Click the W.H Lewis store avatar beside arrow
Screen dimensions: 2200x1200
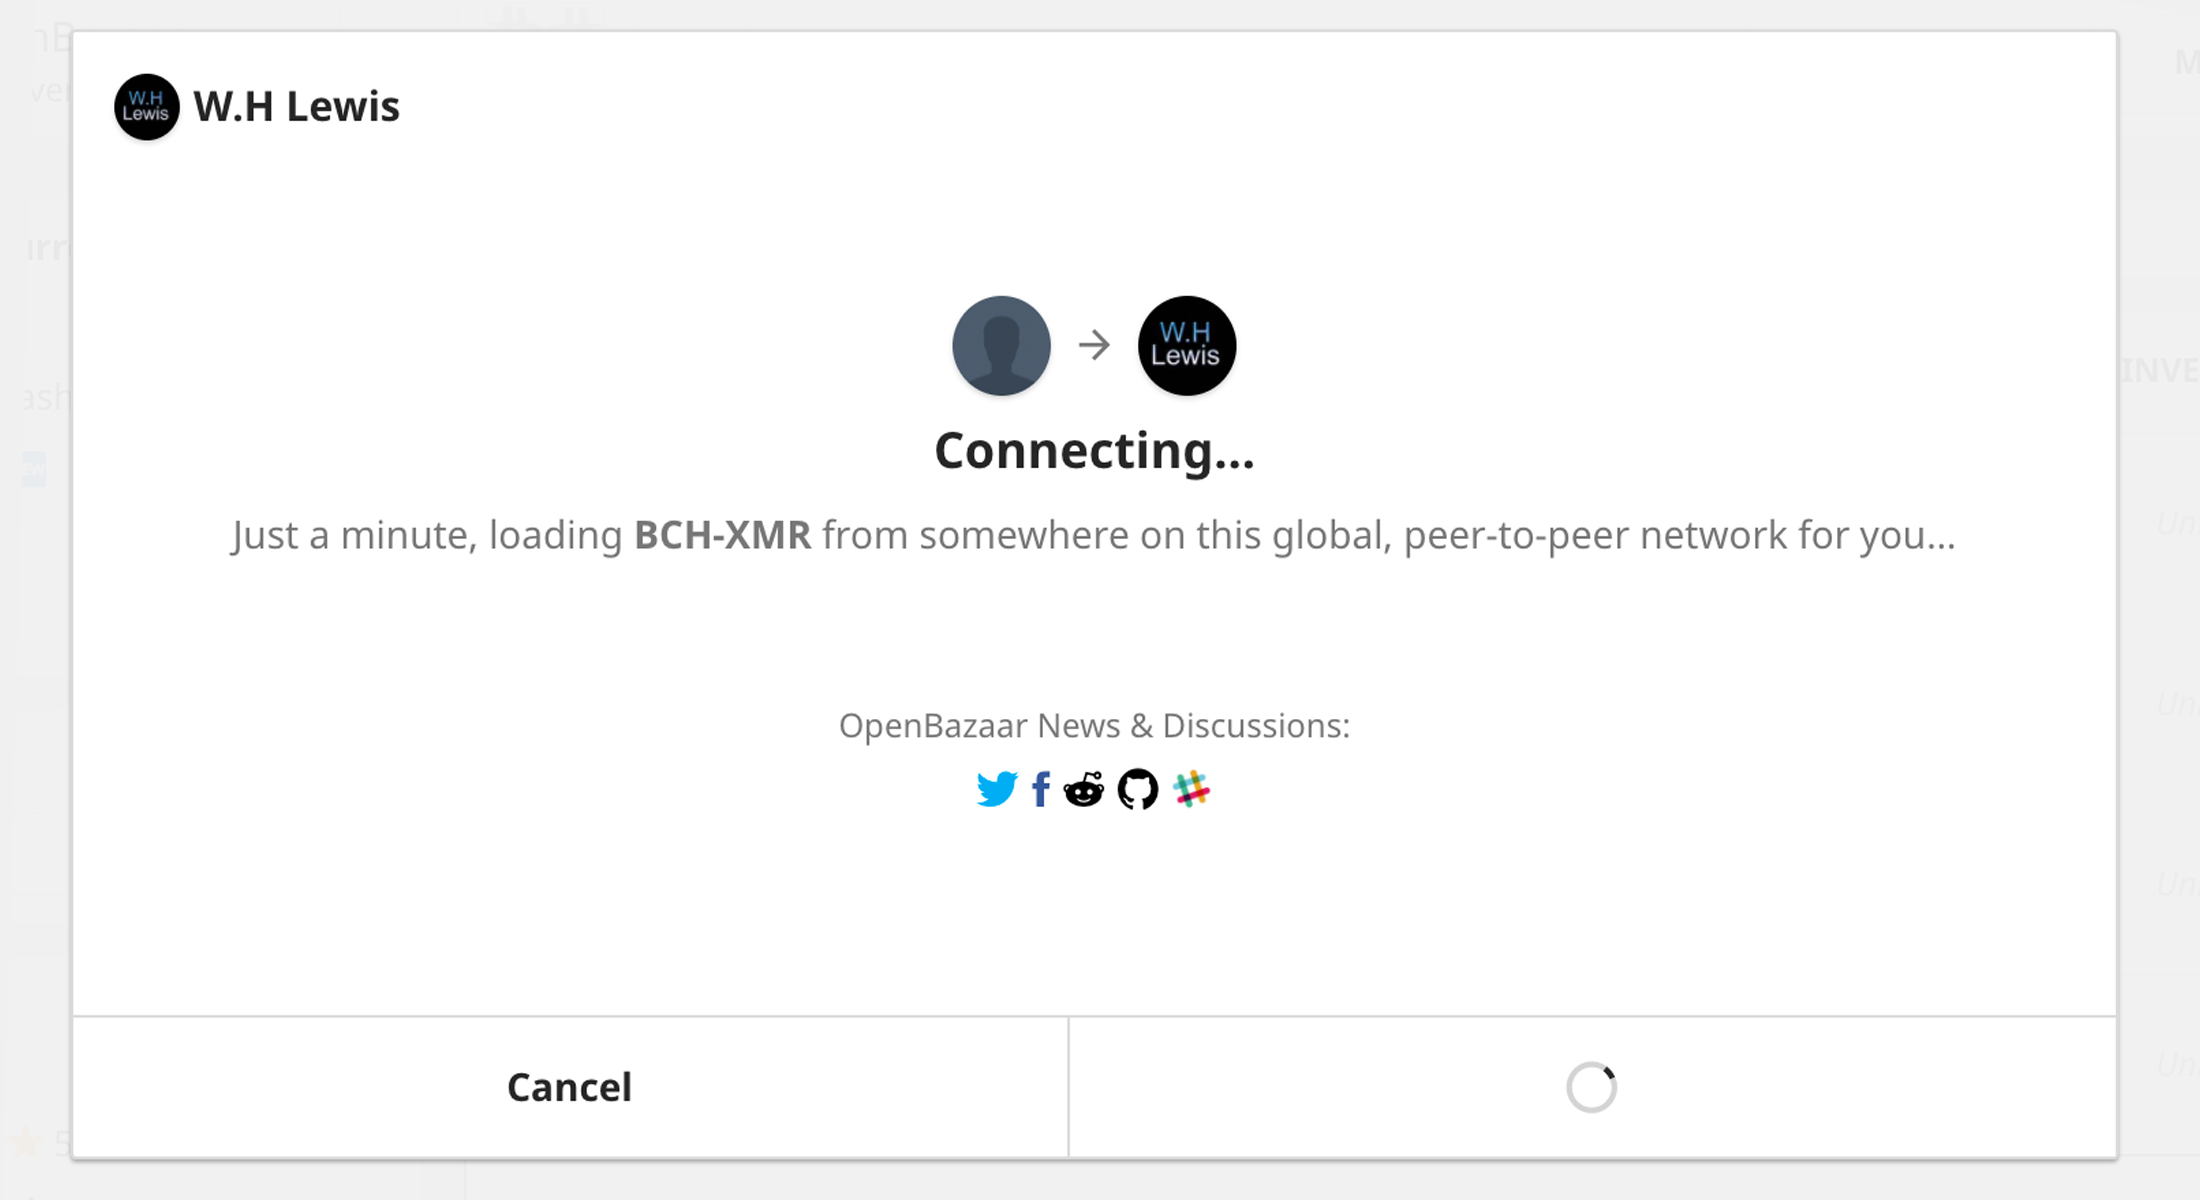pyautogui.click(x=1186, y=346)
